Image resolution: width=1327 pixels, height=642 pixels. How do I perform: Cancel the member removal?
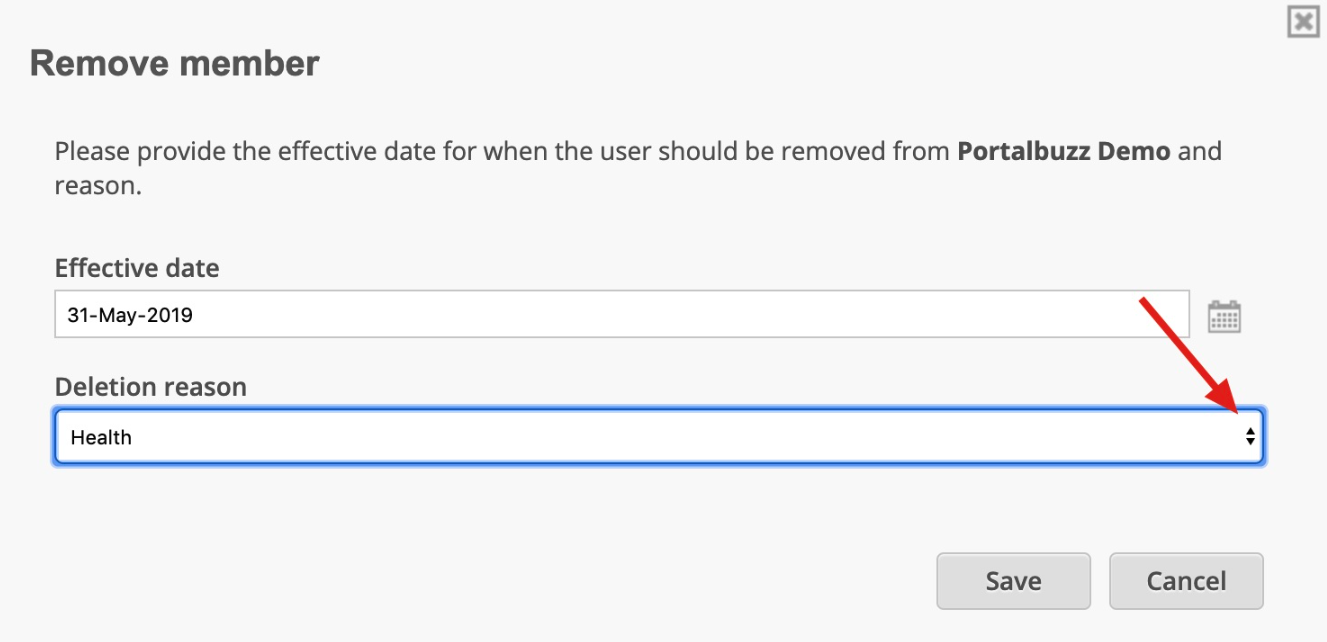click(x=1186, y=581)
